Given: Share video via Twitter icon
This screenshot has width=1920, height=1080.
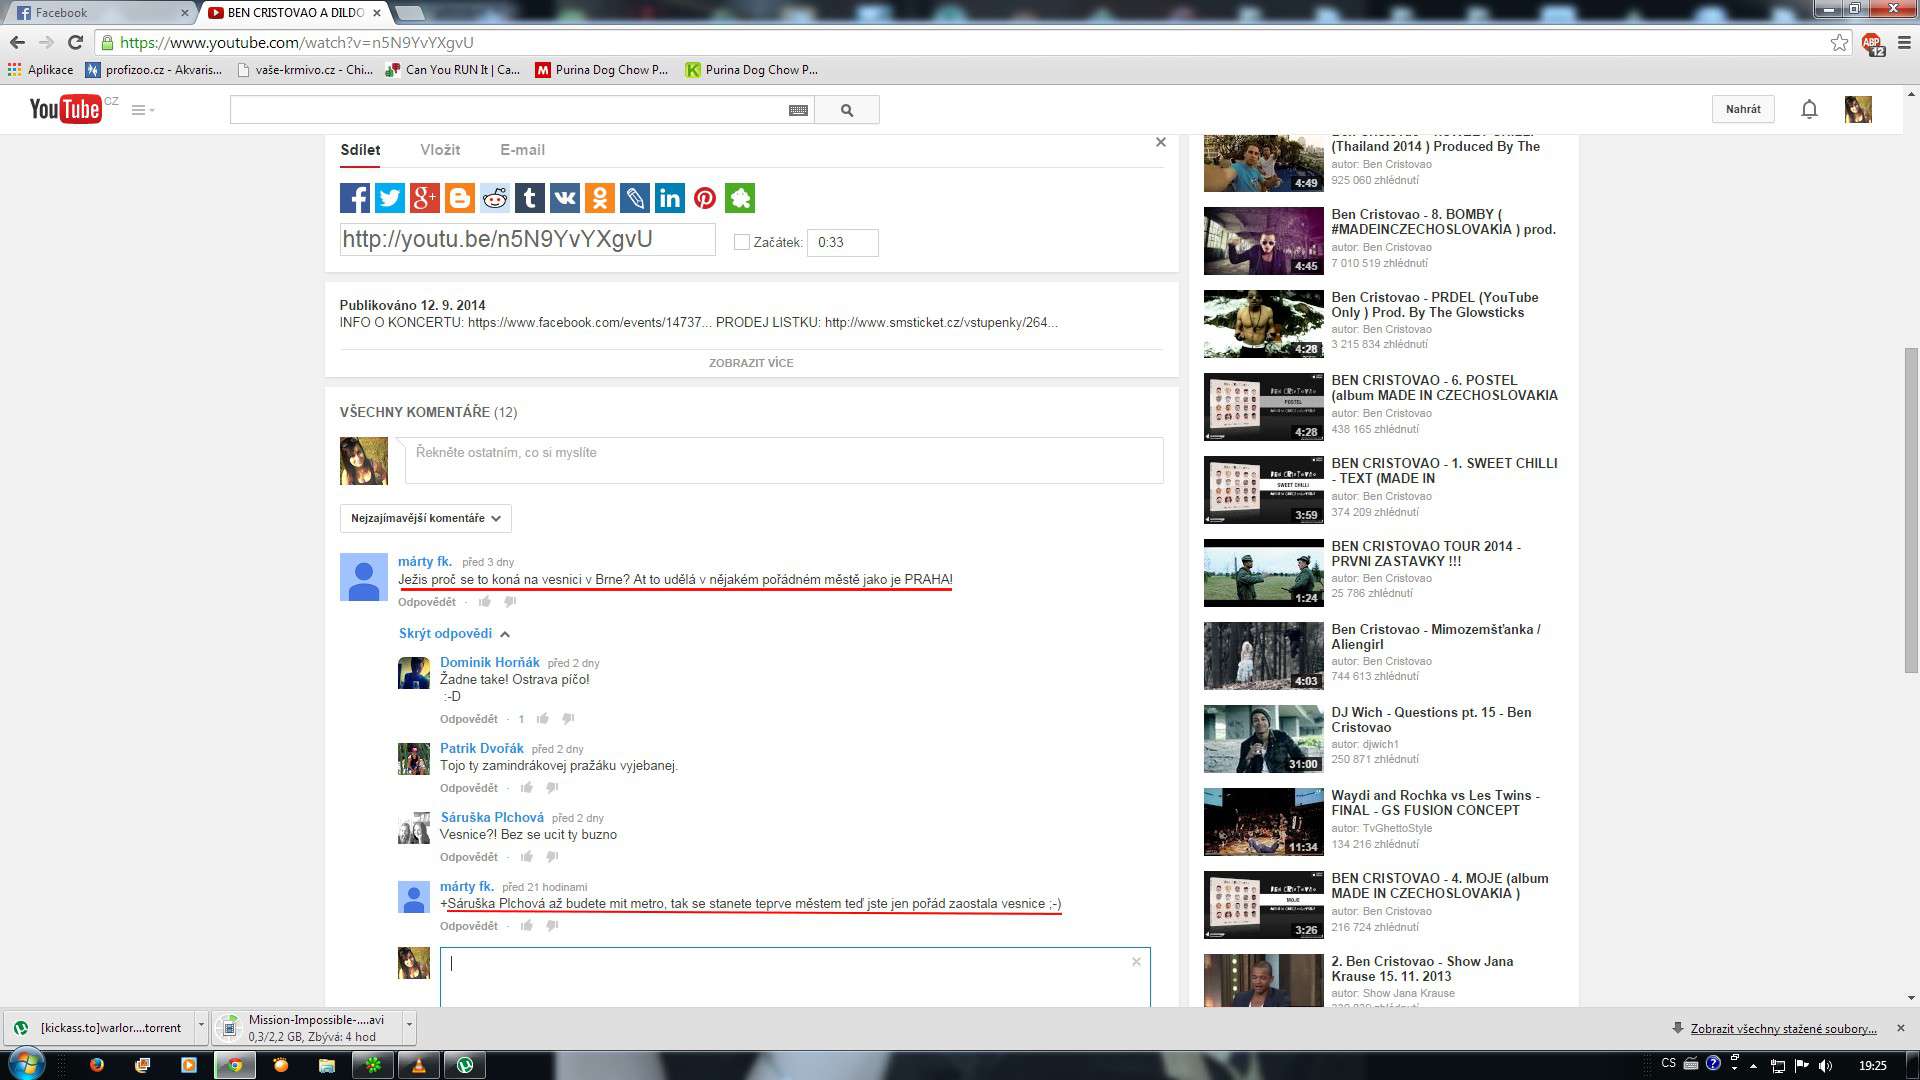Looking at the screenshot, I should (x=390, y=198).
